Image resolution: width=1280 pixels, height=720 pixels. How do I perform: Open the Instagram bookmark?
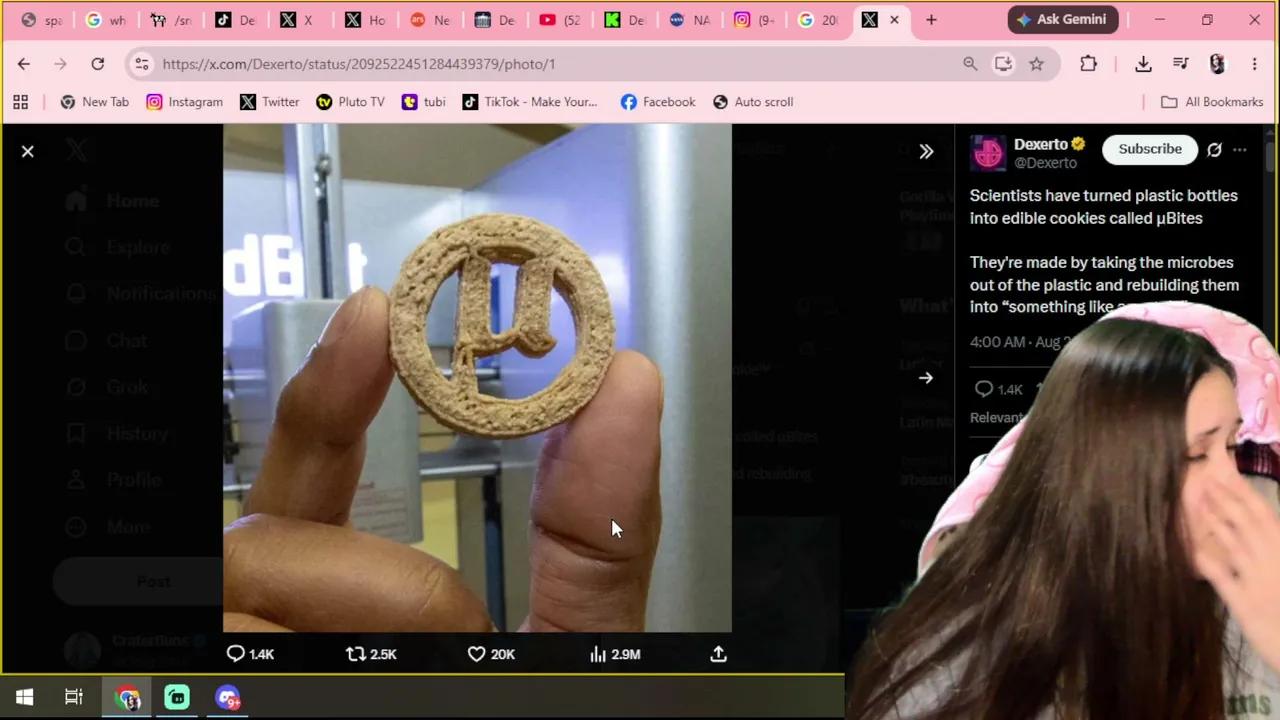pyautogui.click(x=185, y=102)
